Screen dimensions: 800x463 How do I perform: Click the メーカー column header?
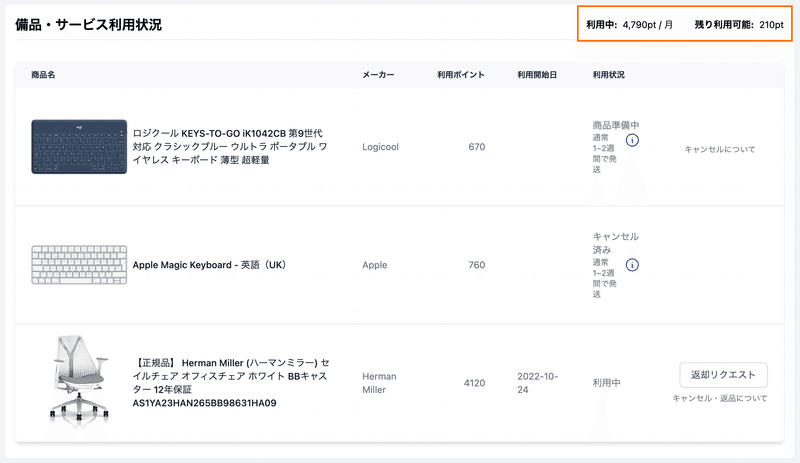pyautogui.click(x=378, y=75)
